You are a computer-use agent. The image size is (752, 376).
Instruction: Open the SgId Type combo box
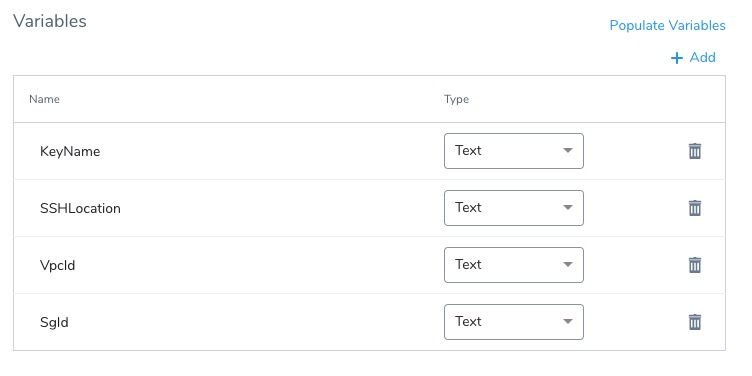514,322
